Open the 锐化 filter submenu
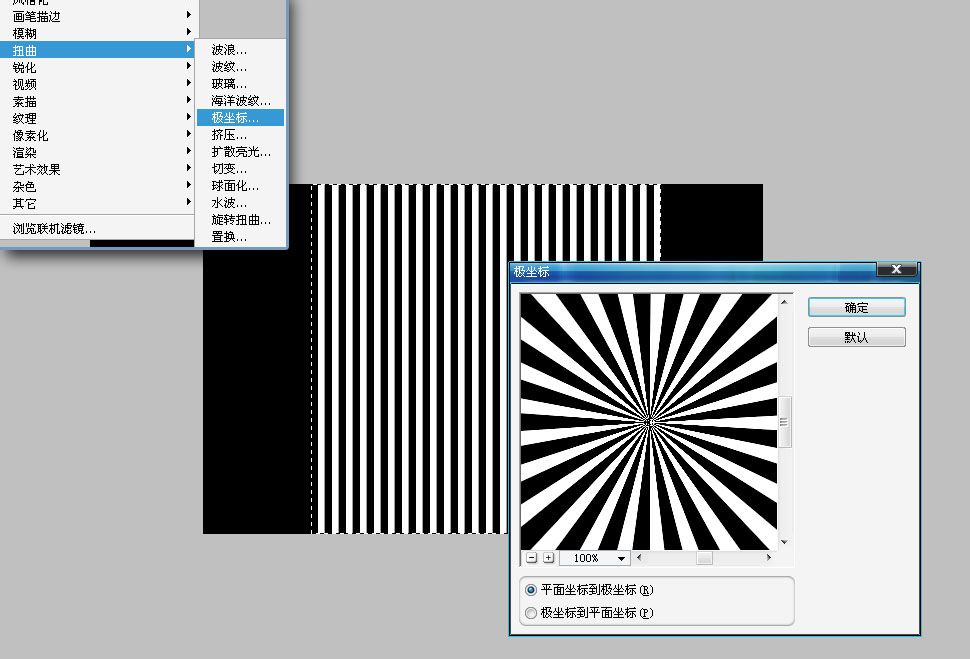This screenshot has width=970, height=659. pyautogui.click(x=98, y=67)
